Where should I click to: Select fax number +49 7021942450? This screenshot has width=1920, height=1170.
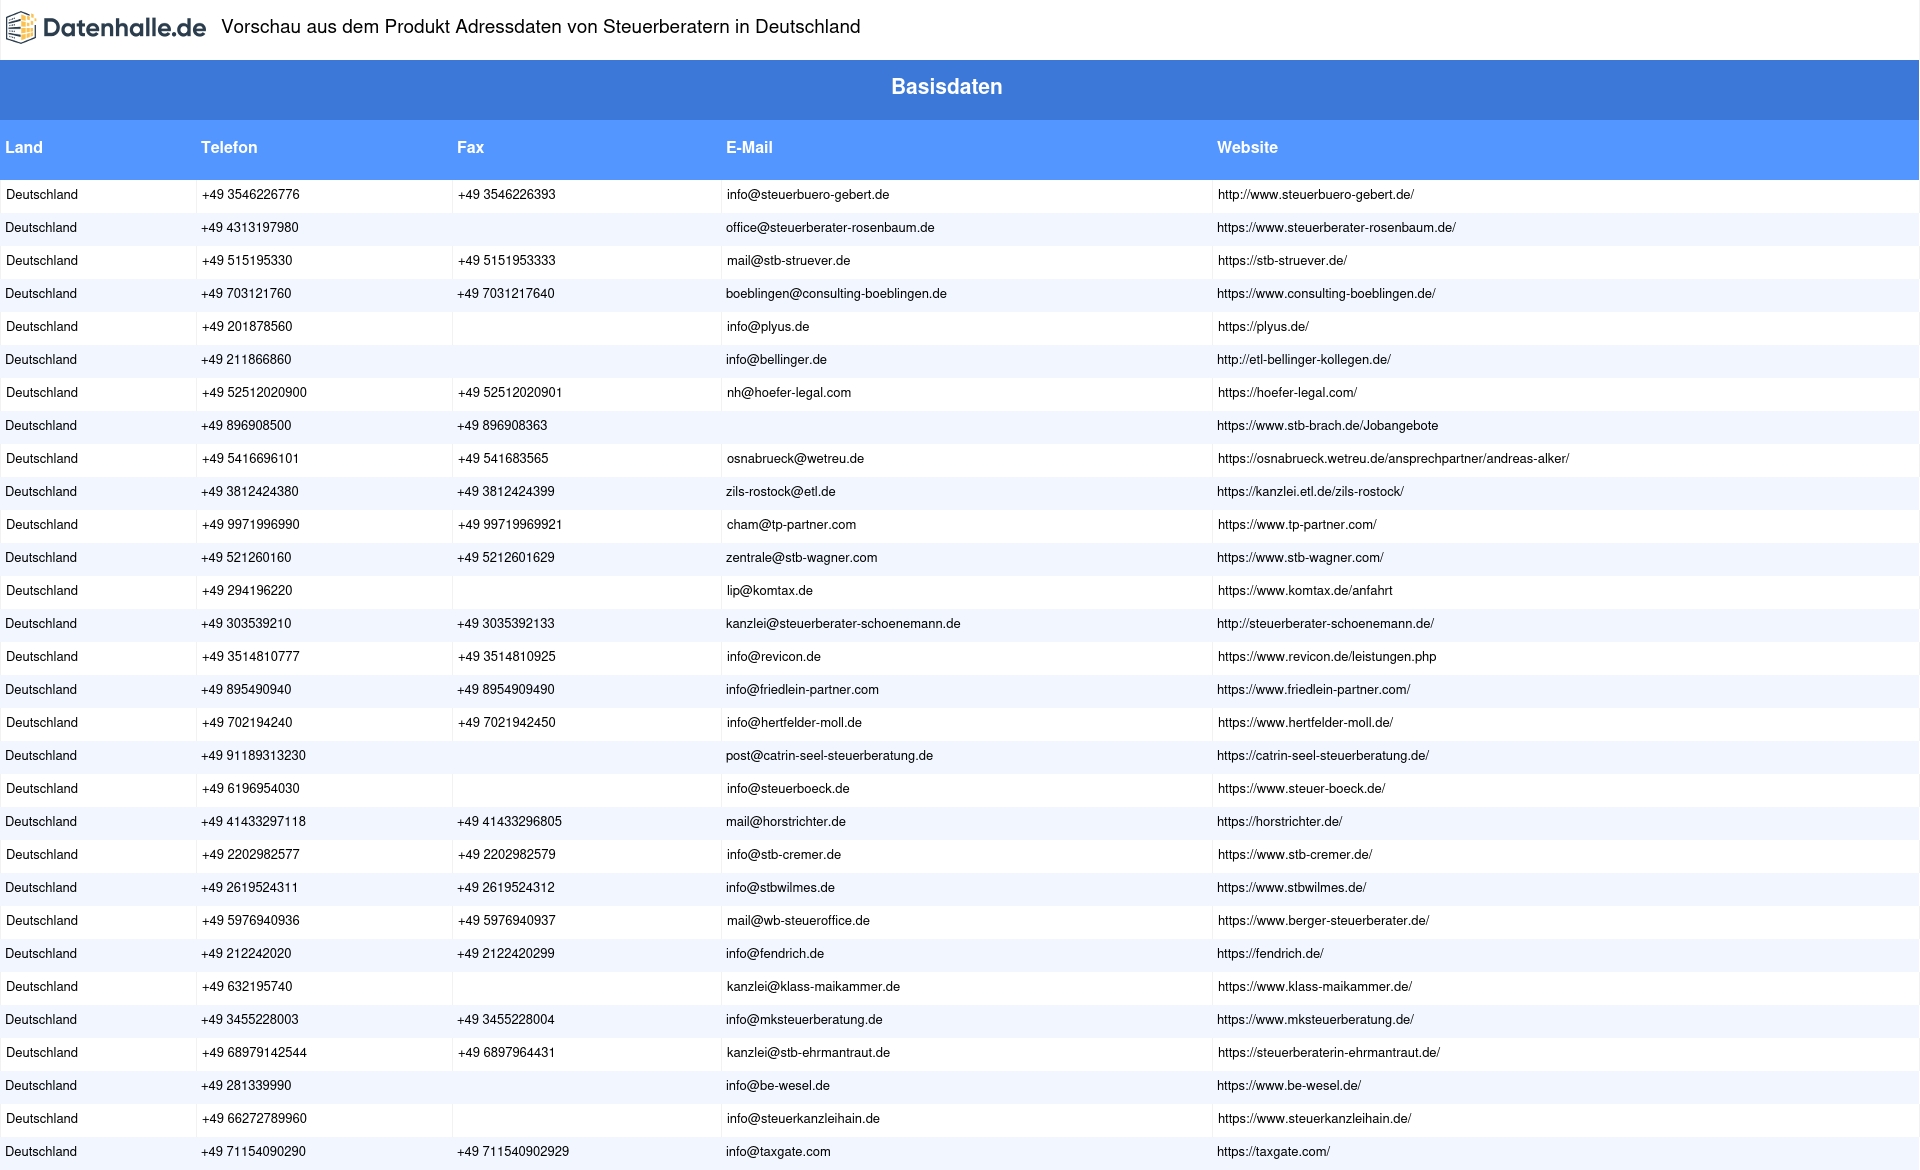[507, 723]
